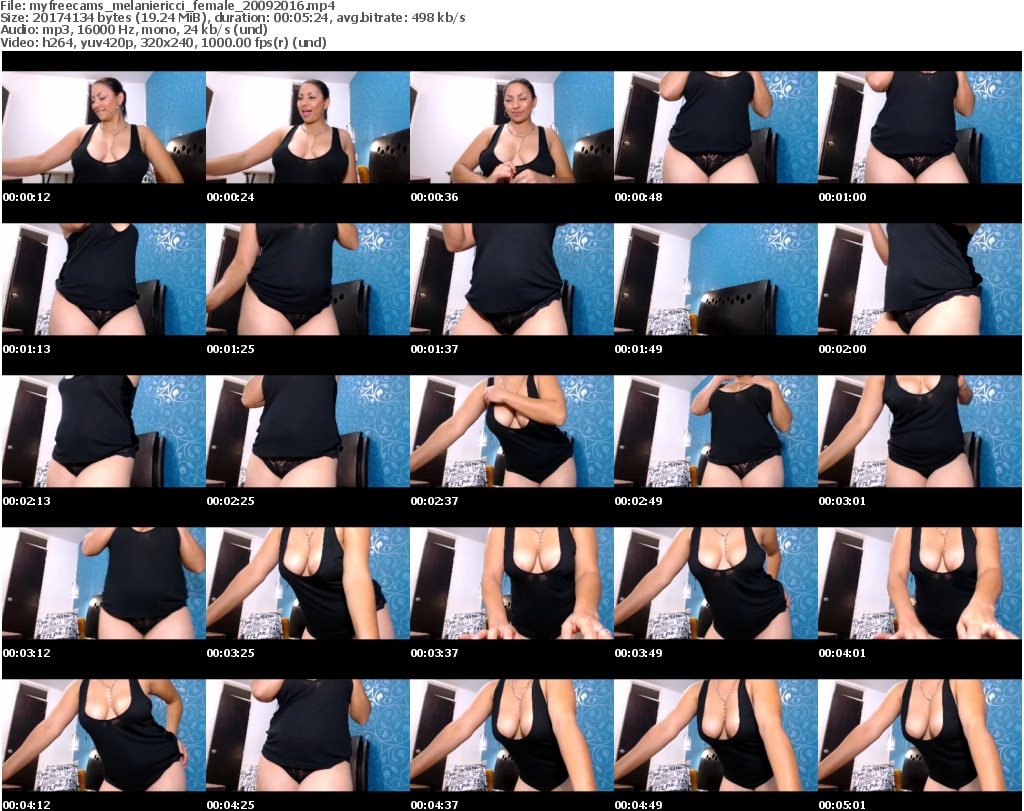Select the thumbnail frame at 00:03:25

click(308, 583)
